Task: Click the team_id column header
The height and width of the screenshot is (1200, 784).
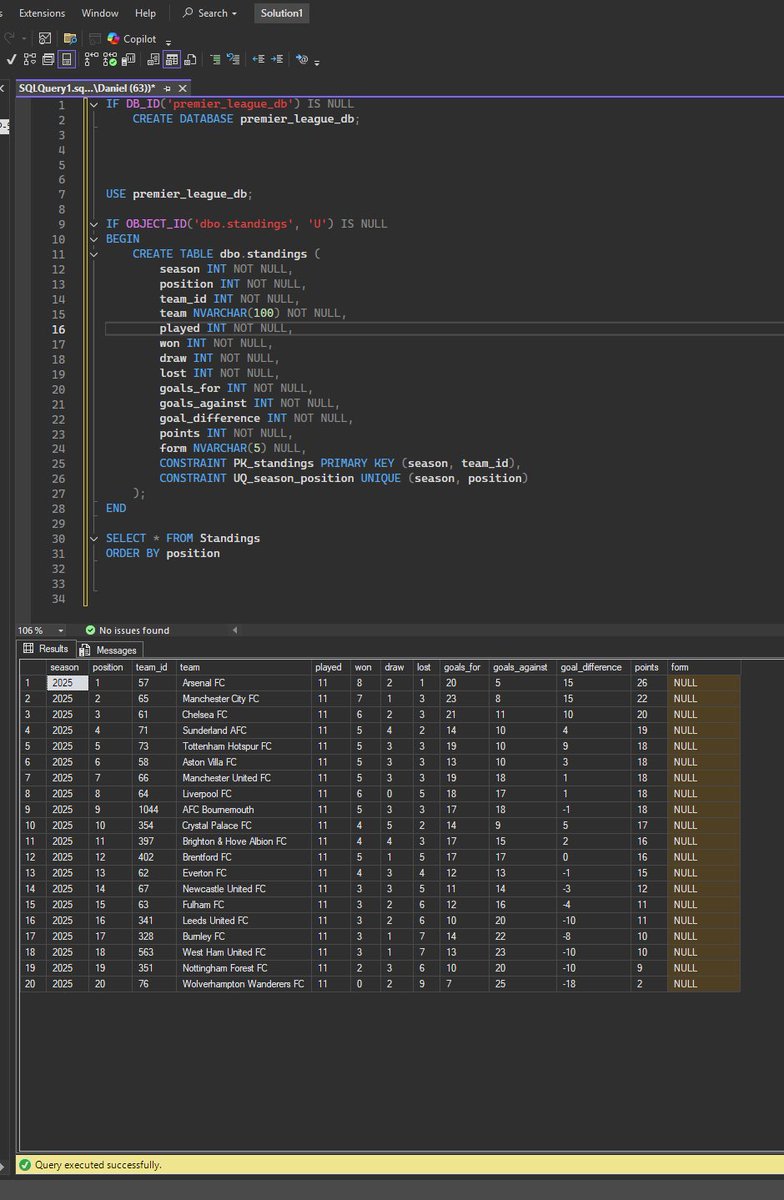Action: 154,667
